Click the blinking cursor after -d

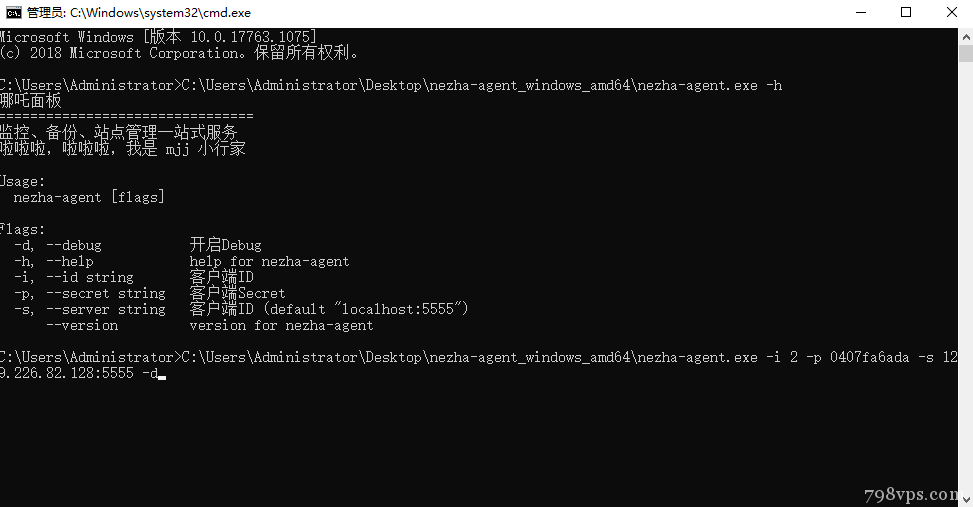(162, 376)
